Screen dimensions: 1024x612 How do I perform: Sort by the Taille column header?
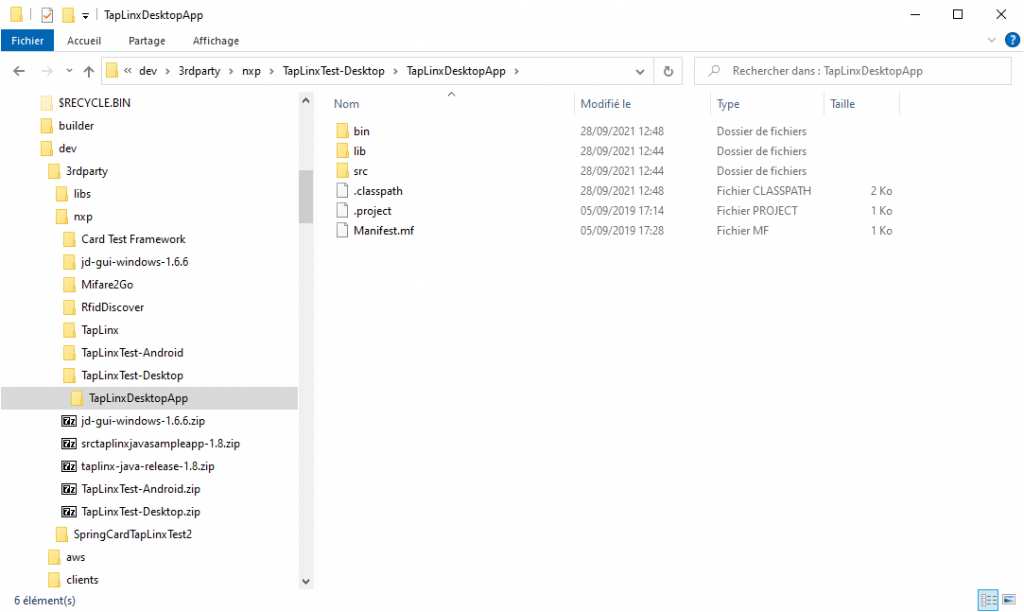(x=842, y=104)
